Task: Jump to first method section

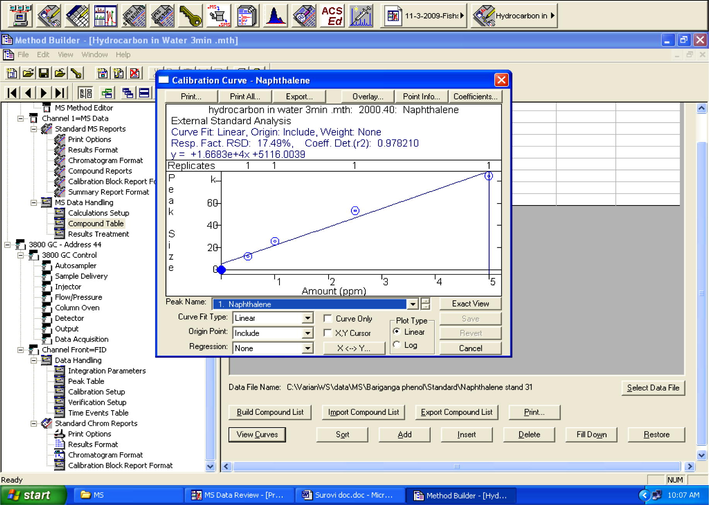Action: [13, 93]
